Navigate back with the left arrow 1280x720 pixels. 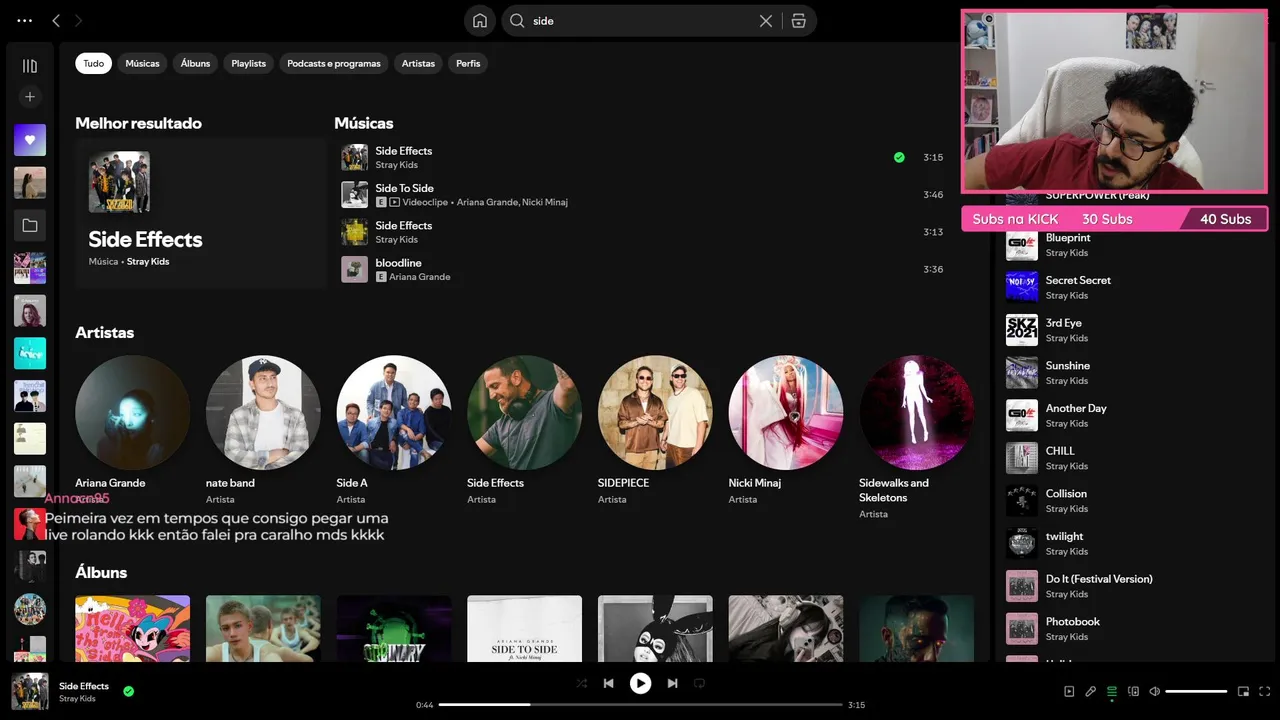(x=56, y=20)
